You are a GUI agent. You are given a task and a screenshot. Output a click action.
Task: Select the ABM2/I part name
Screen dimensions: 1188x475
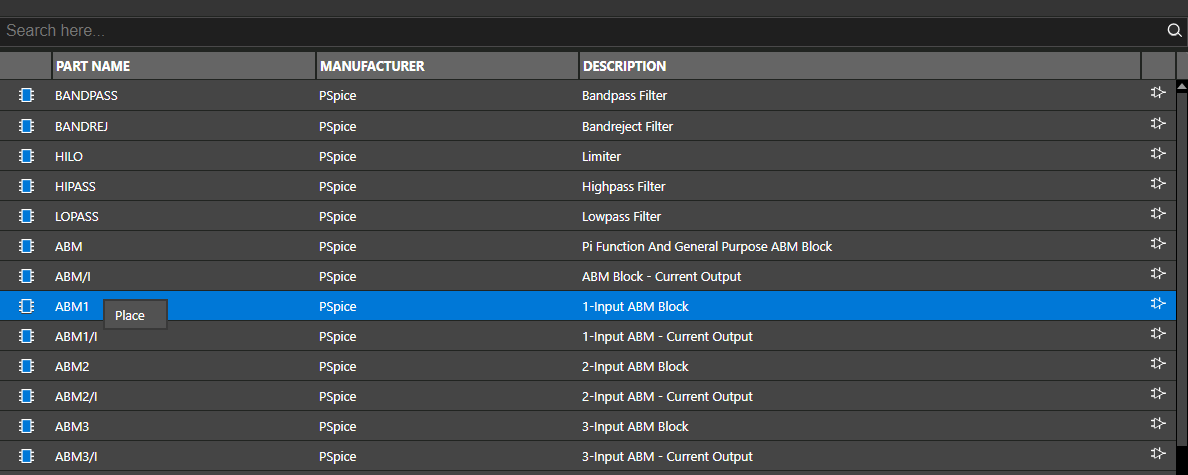tap(77, 396)
